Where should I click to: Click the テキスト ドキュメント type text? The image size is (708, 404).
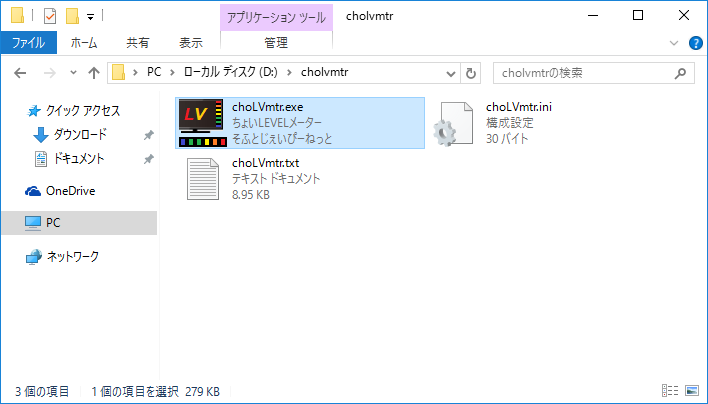276,179
